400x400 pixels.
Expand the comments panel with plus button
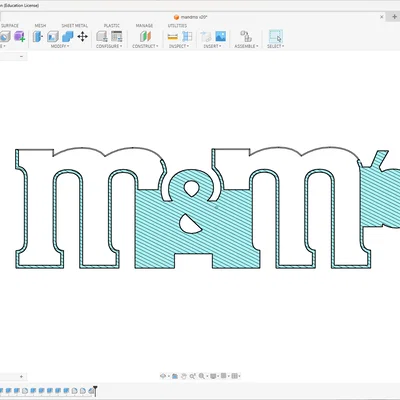21,376
